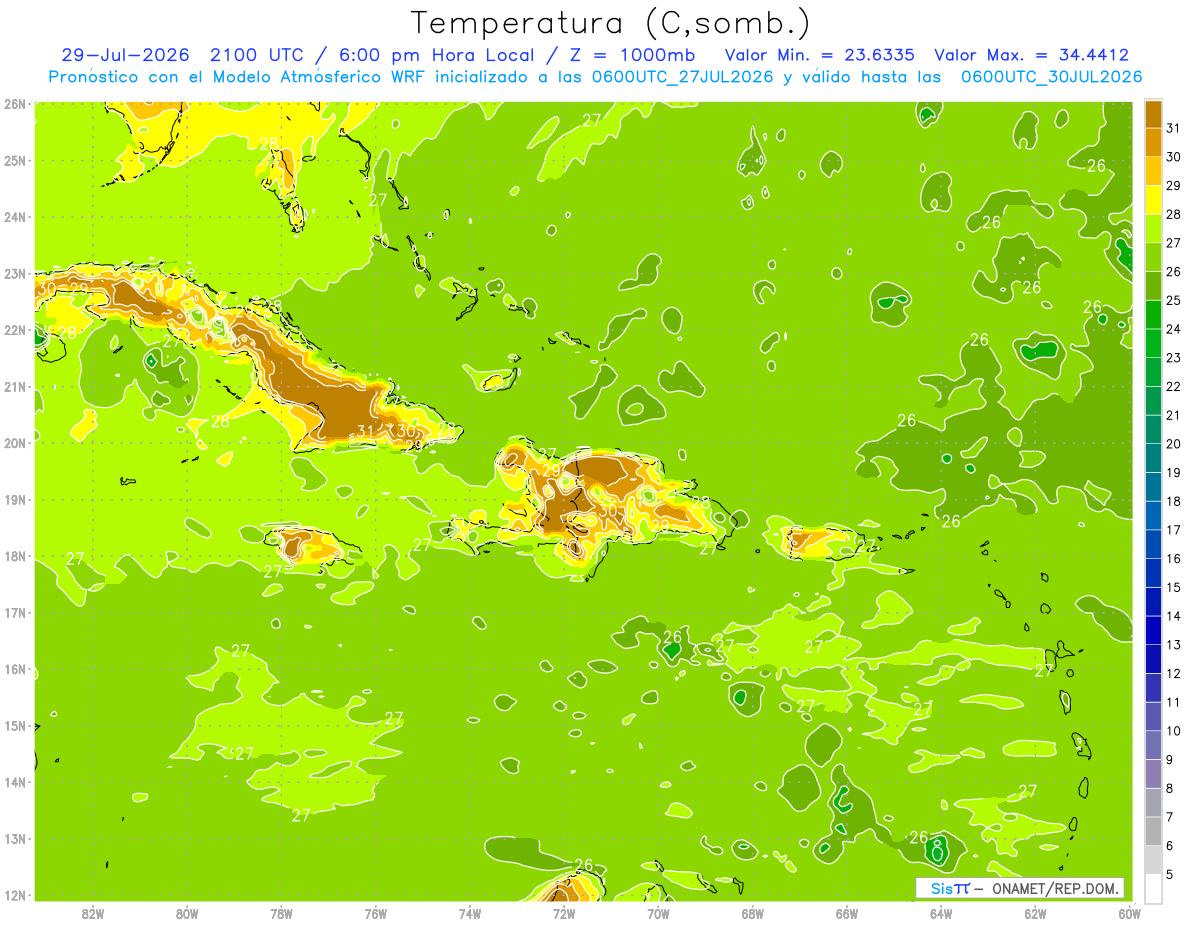This screenshot has height=927, width=1200.
Task: Click legend swatch between 28 and 29
Action: pos(1154,200)
